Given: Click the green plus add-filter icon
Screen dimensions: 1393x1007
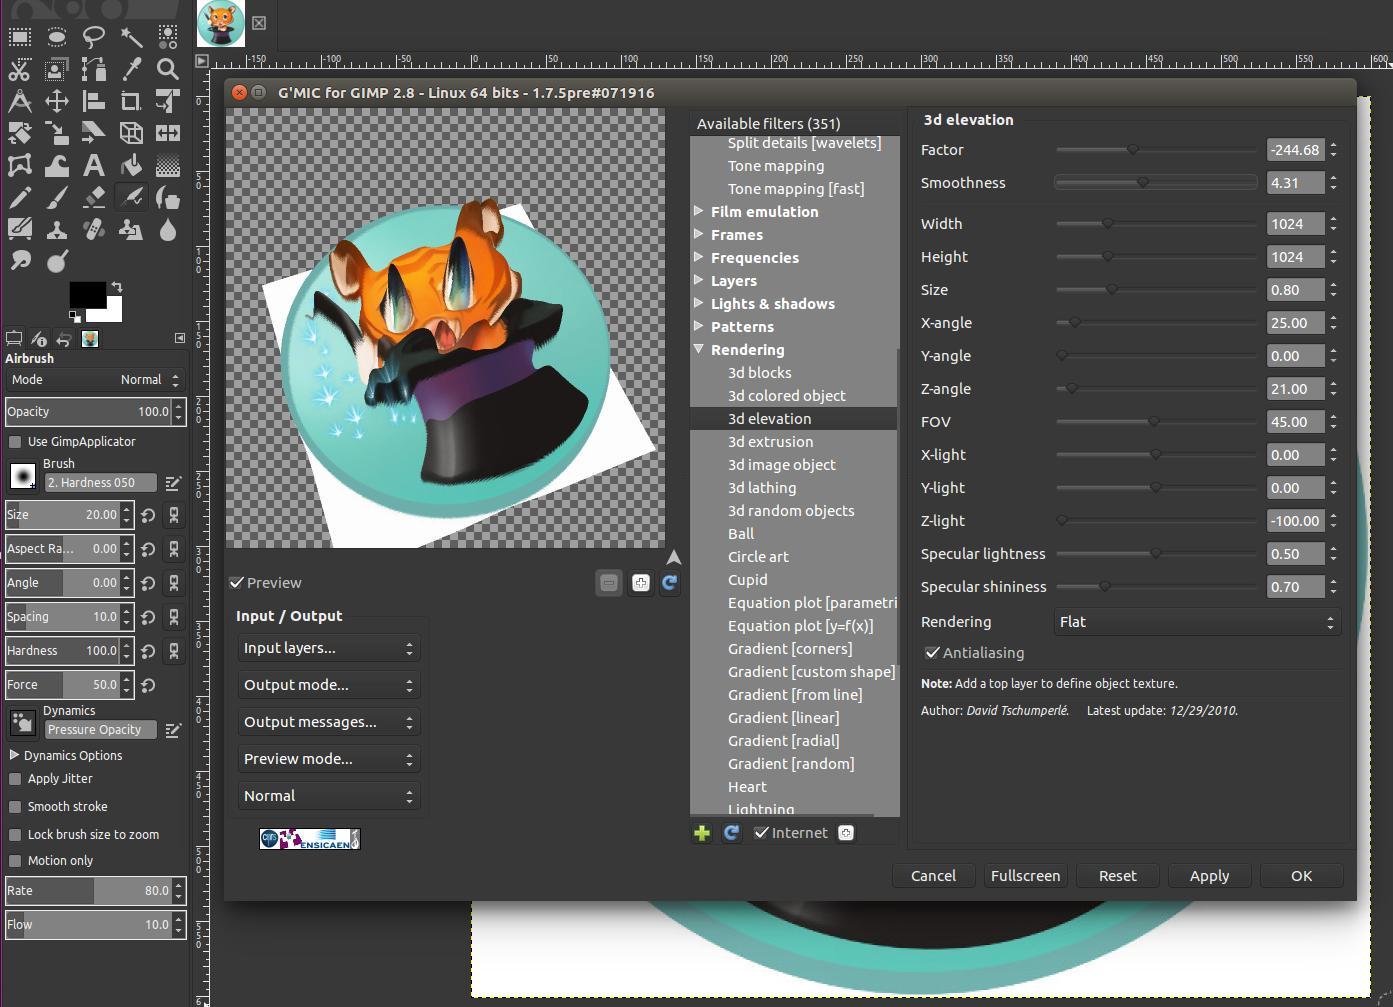Looking at the screenshot, I should click(702, 833).
